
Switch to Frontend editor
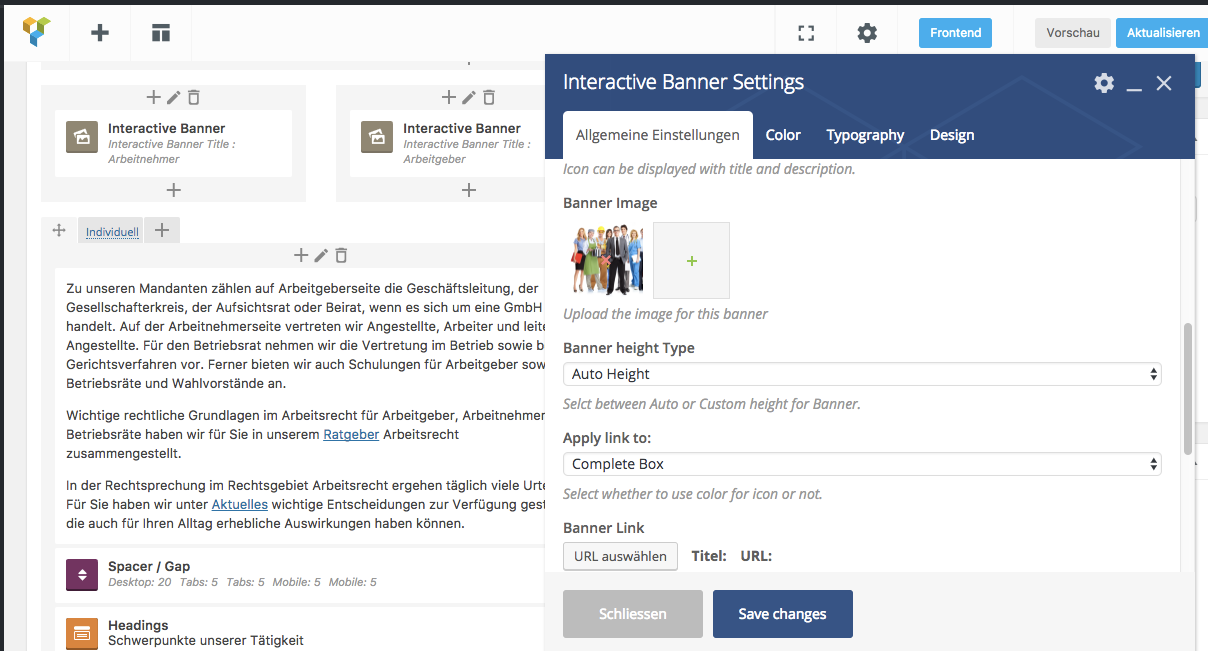pos(955,33)
